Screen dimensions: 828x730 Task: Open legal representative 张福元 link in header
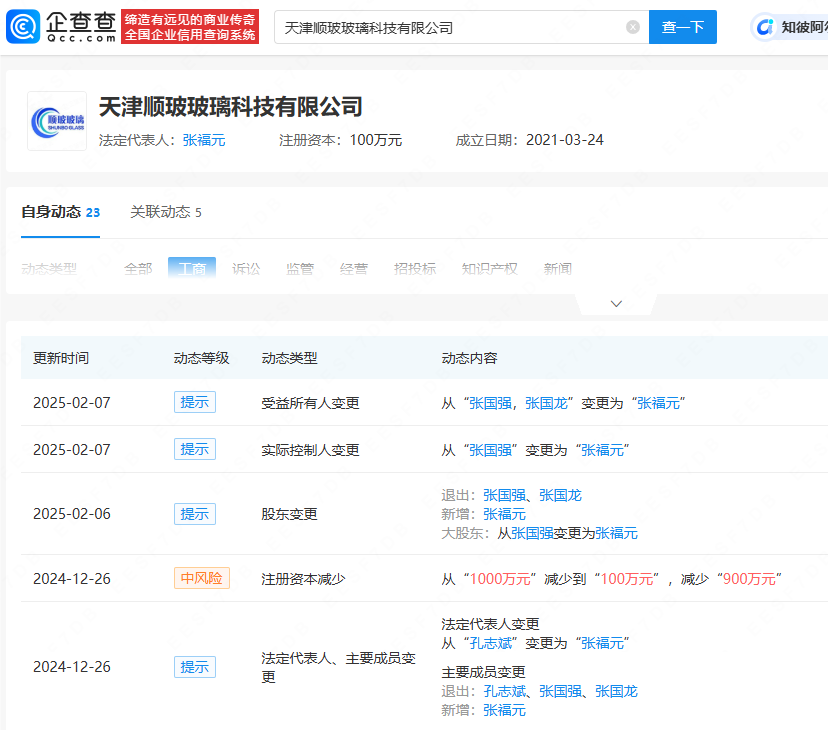[204, 140]
